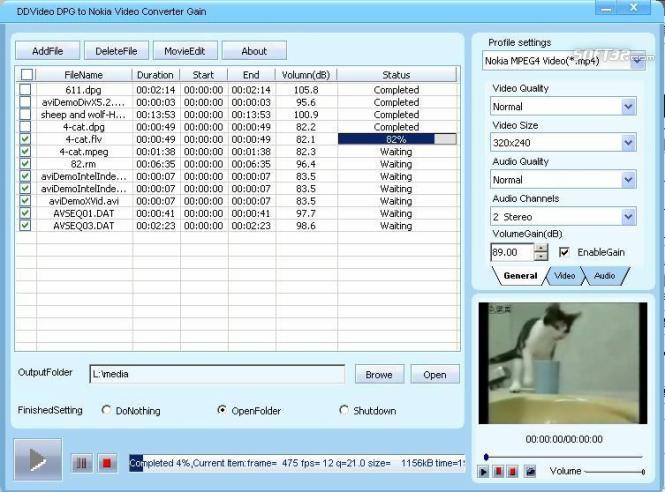Screen dimensions: 665x492
Task: Sort by the FileName column header
Action: [x=84, y=75]
